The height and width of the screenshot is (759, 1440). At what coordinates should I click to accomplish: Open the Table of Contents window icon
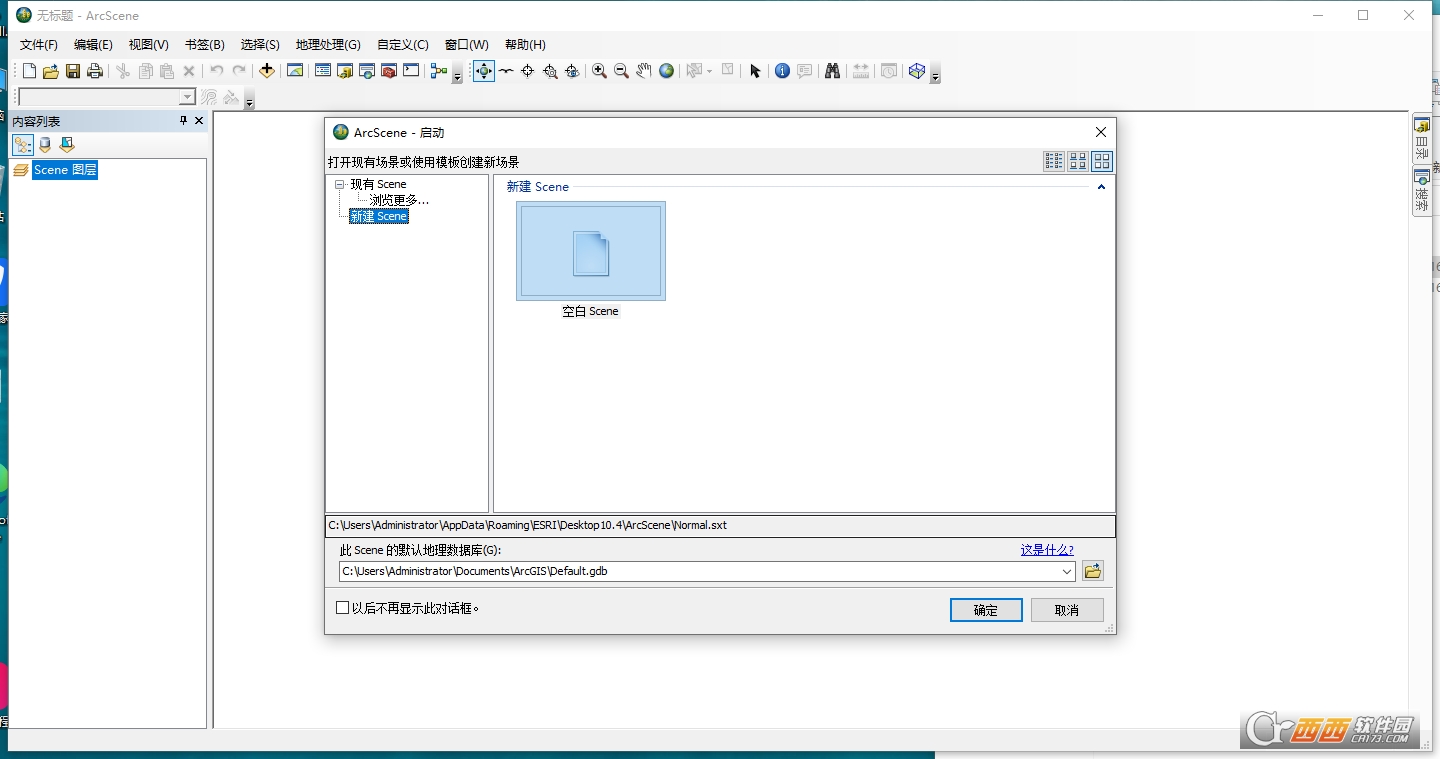[x=323, y=71]
